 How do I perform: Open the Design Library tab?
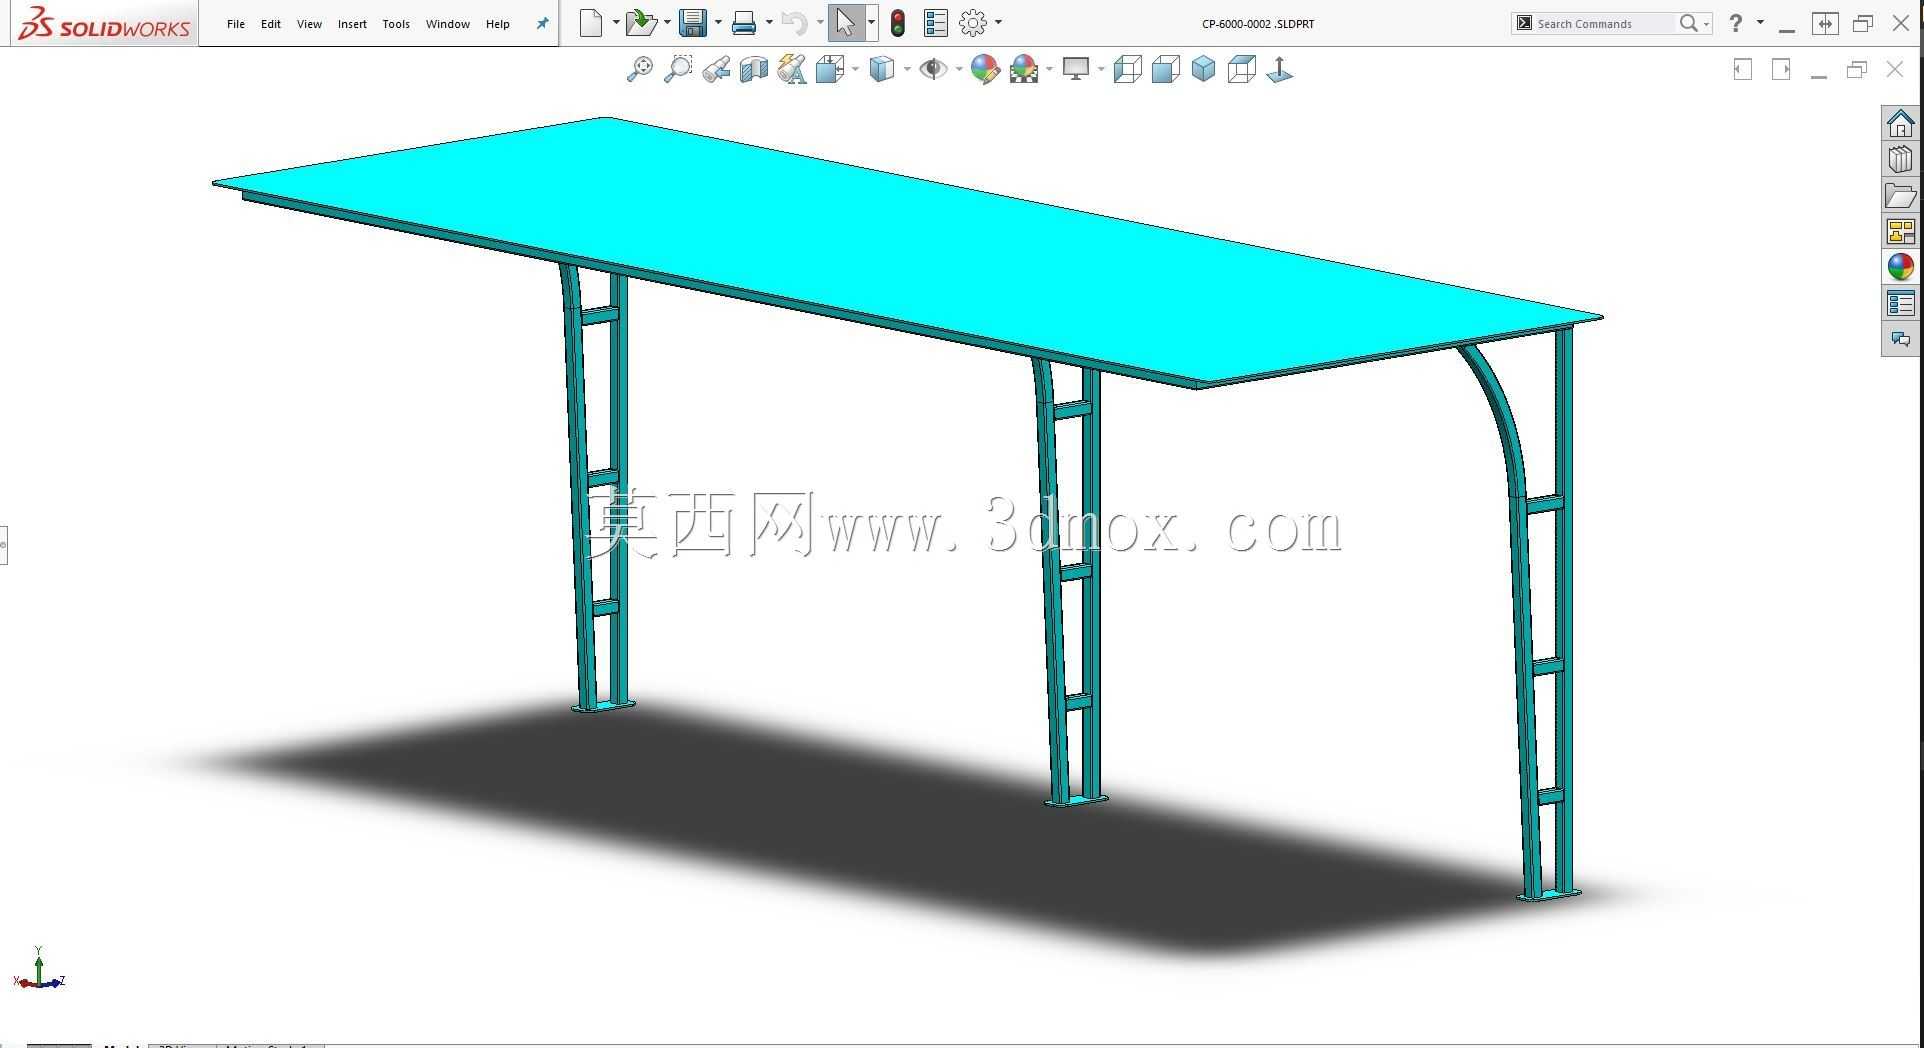pyautogui.click(x=1901, y=160)
